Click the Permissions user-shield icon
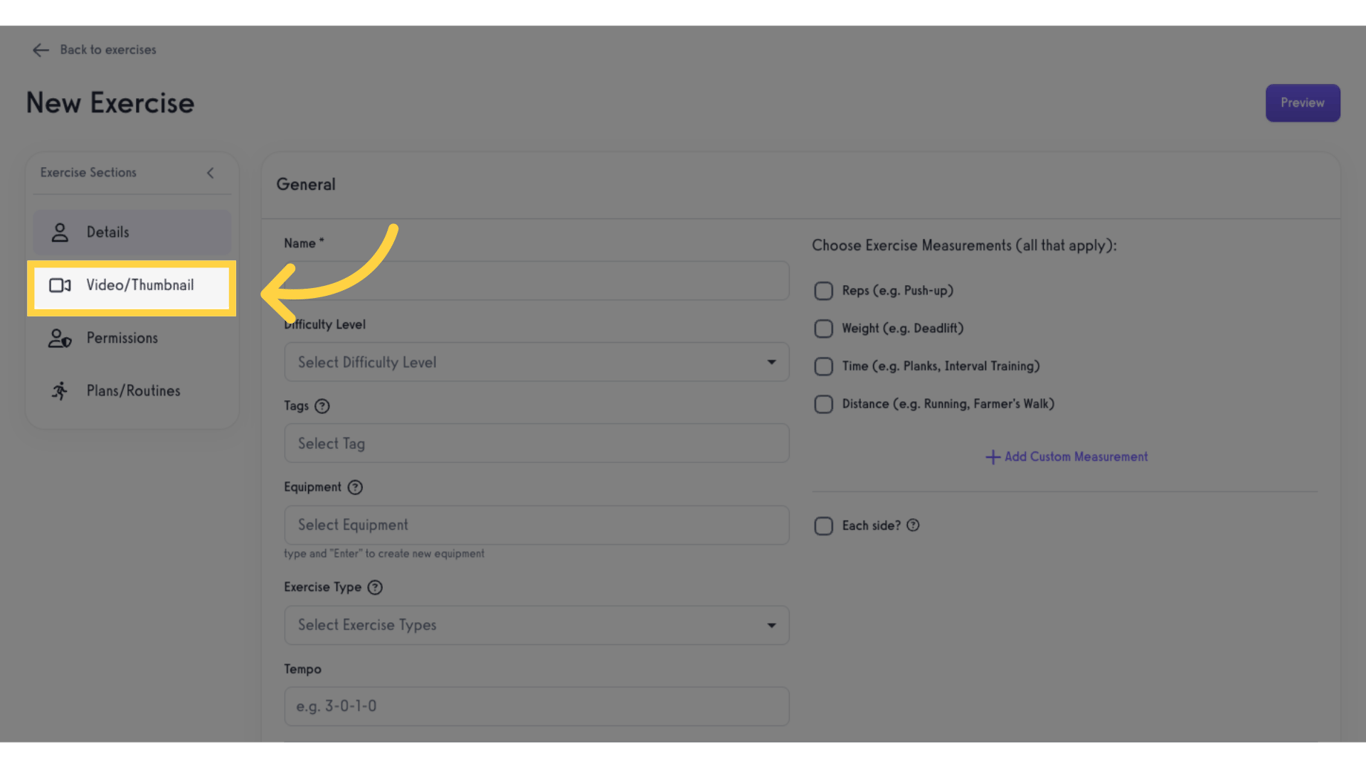The width and height of the screenshot is (1366, 768). (x=60, y=338)
